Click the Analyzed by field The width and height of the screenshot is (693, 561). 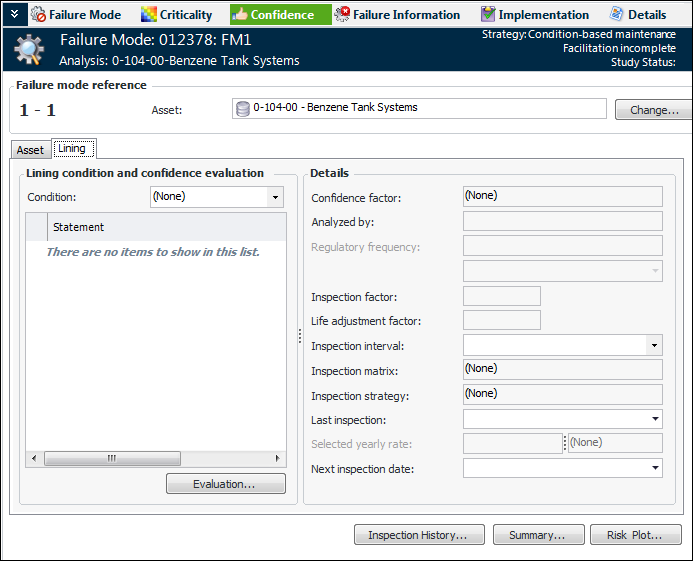(563, 221)
